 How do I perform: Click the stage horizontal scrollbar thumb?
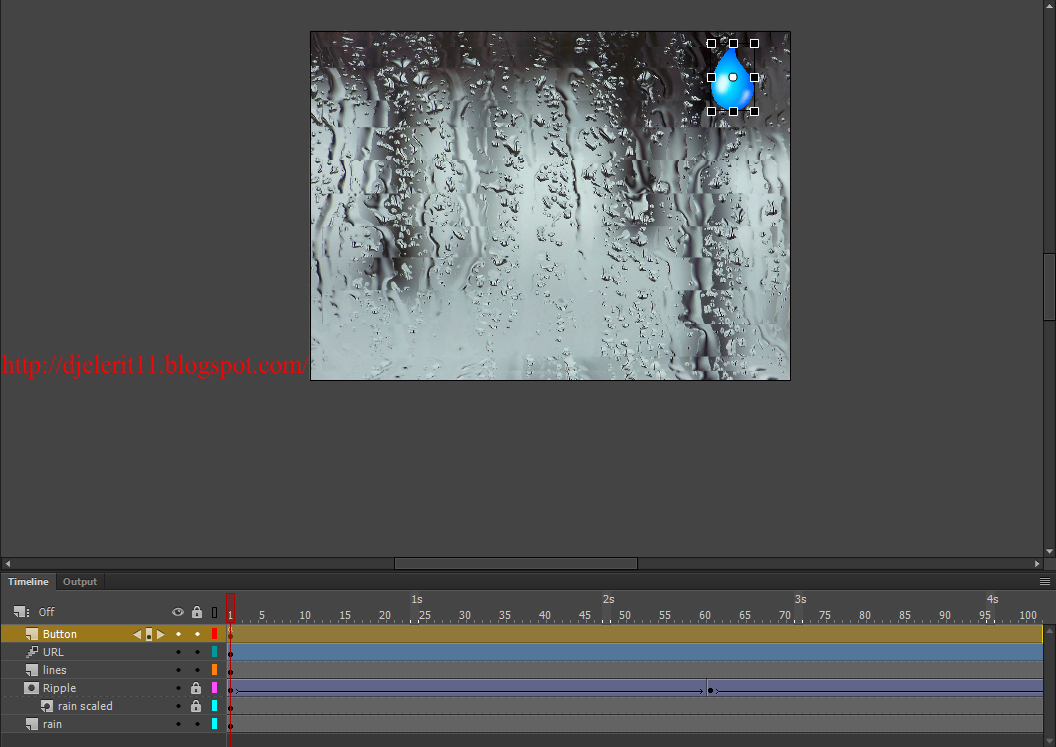[x=516, y=563]
